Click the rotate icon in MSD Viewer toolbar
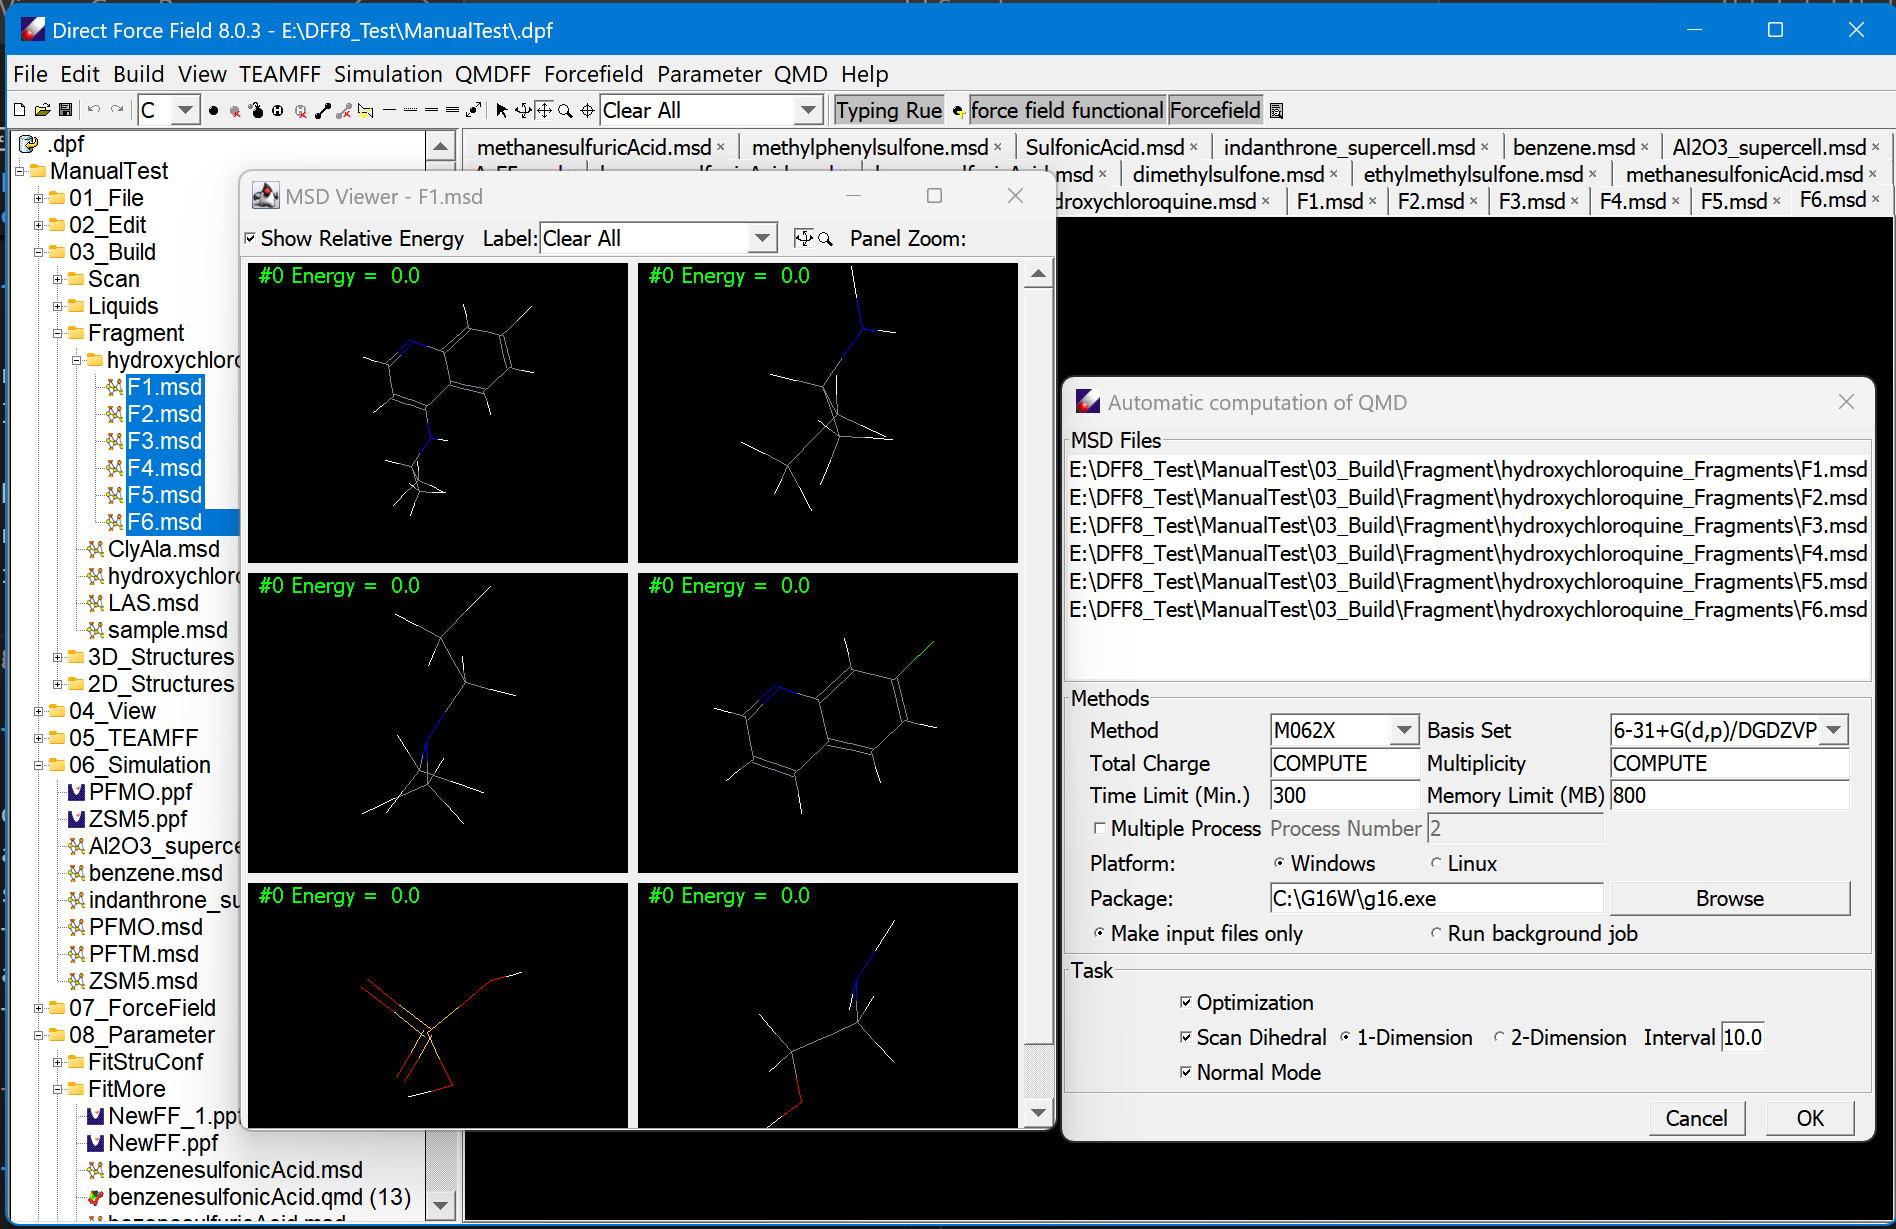This screenshot has height=1229, width=1896. [x=802, y=238]
